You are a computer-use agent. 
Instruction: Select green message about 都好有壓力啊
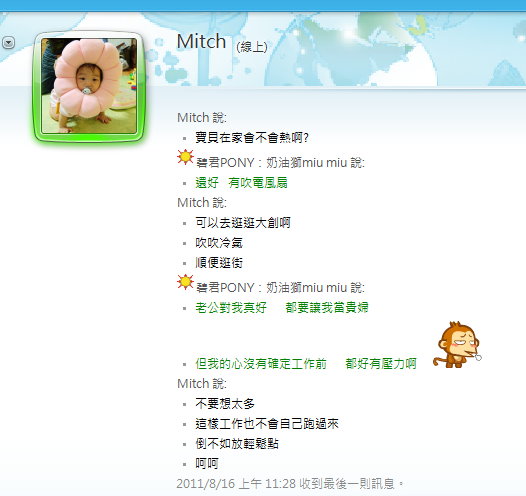coord(306,364)
